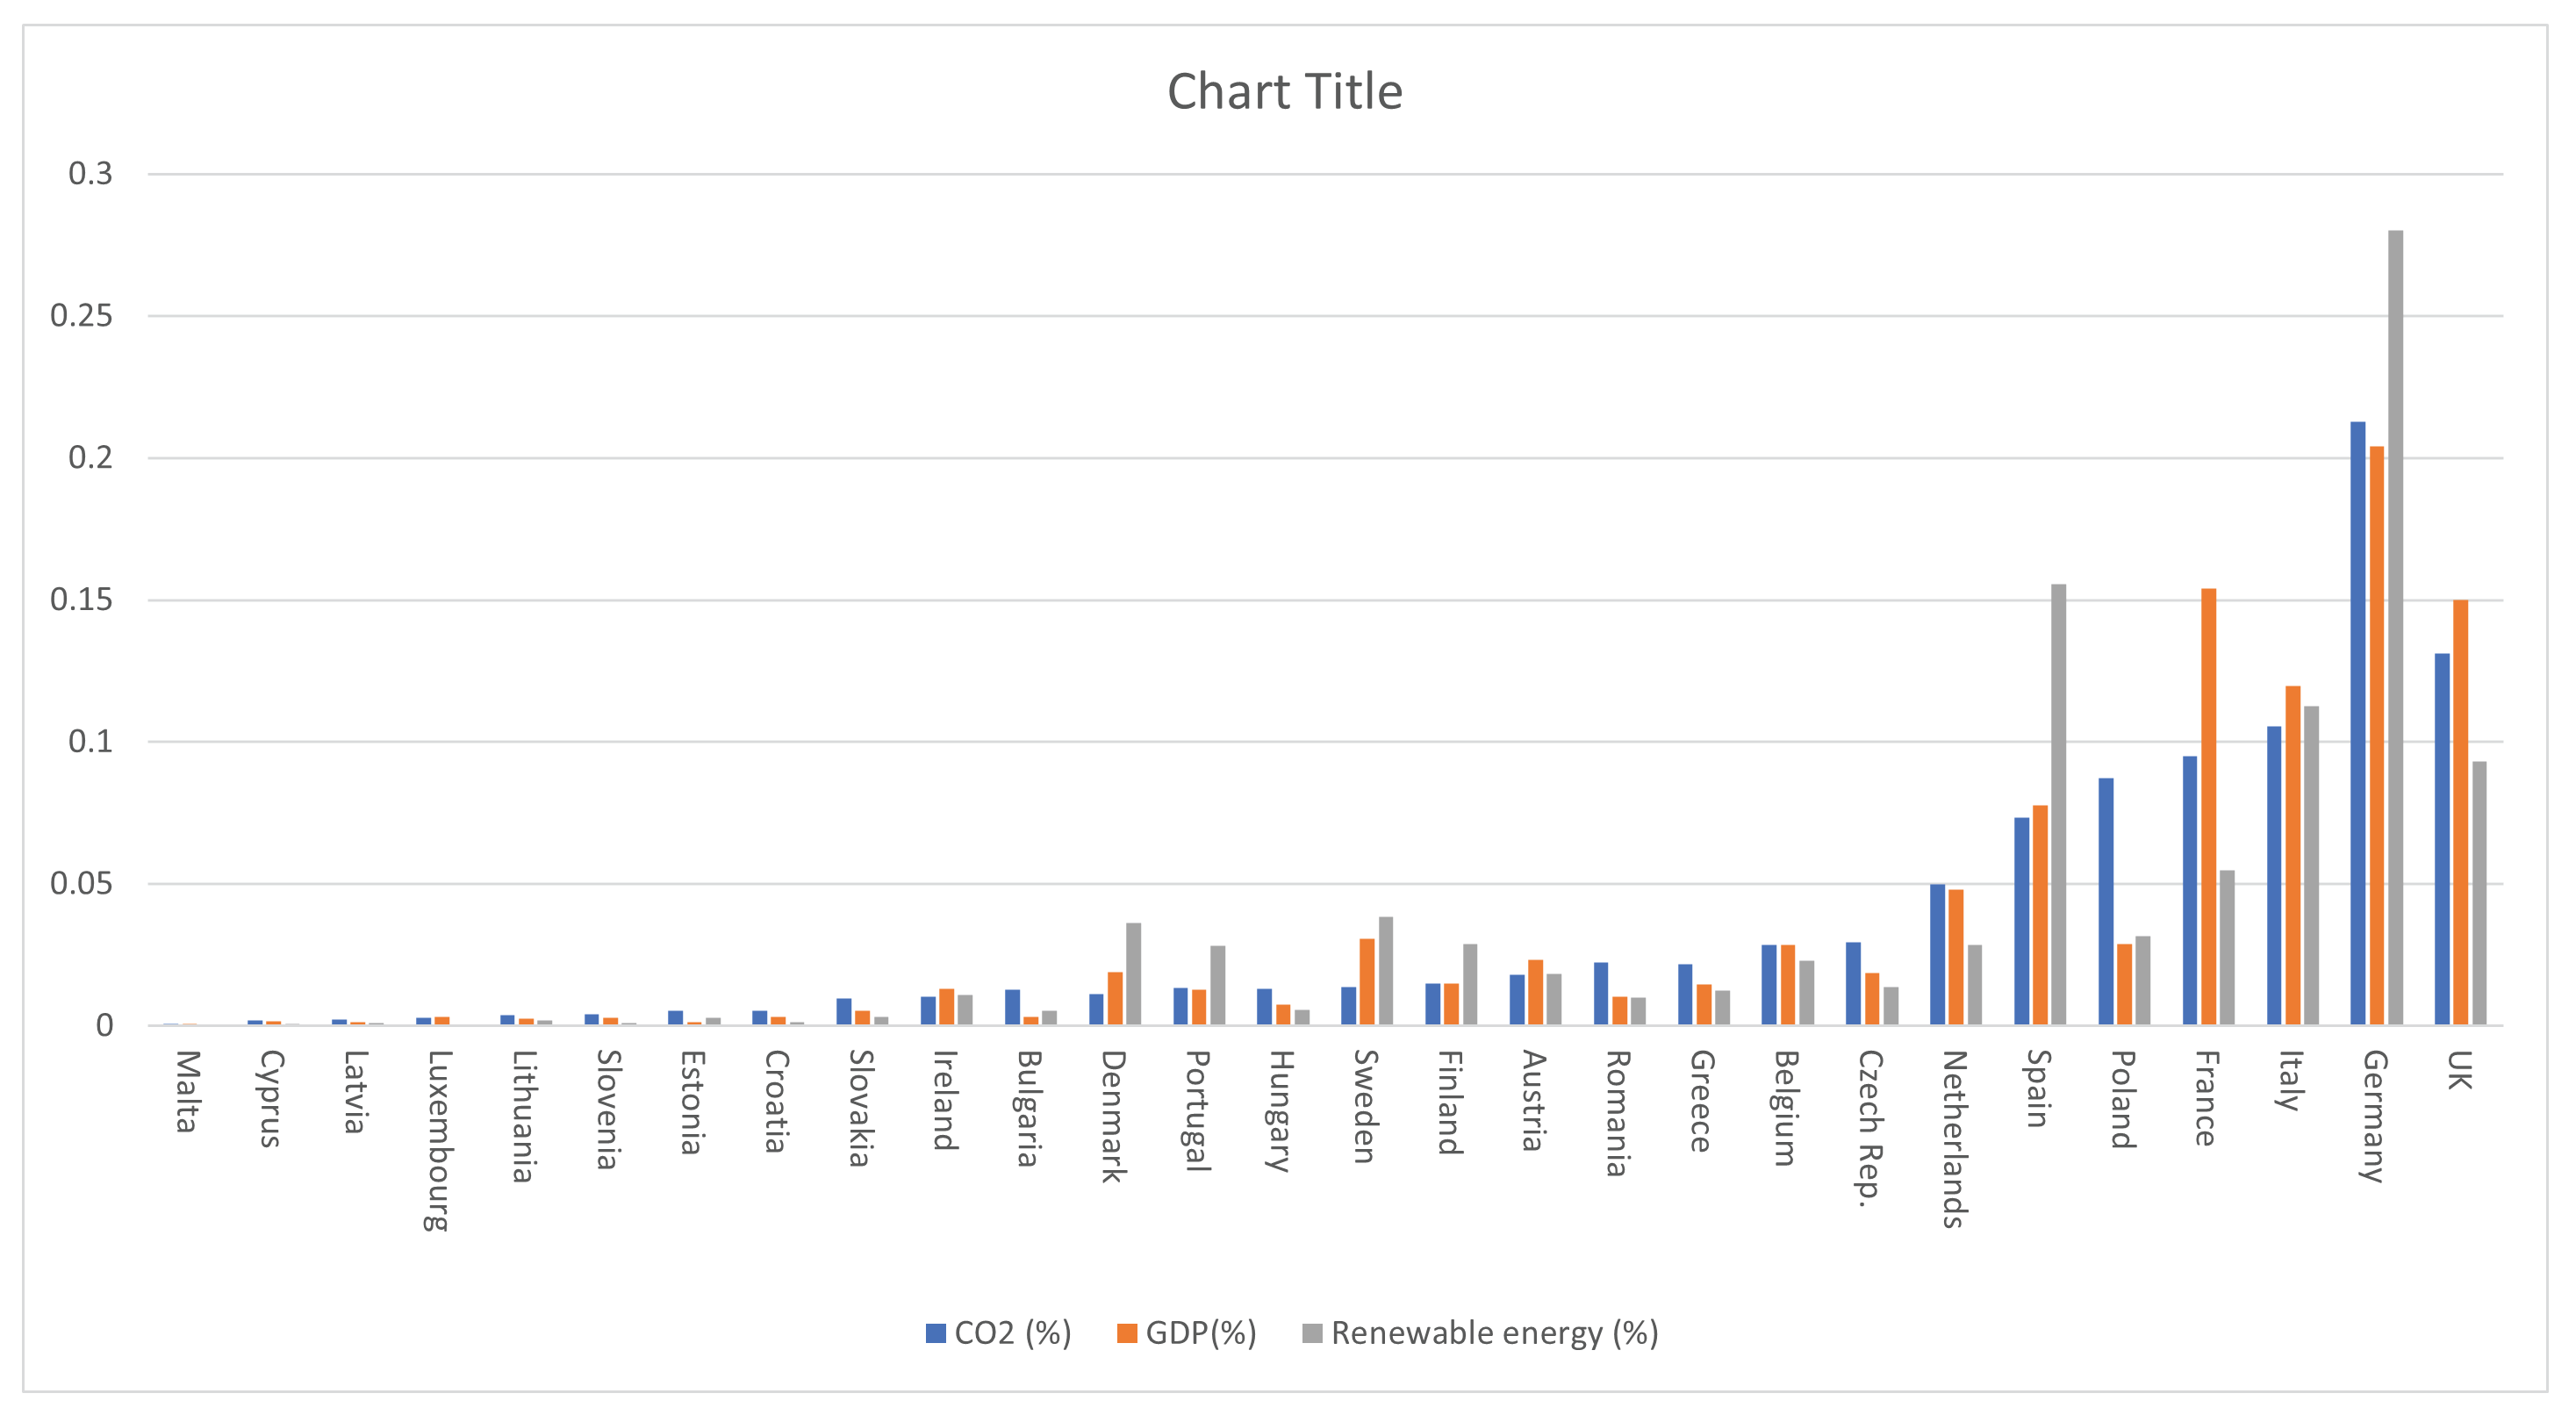The image size is (2576, 1415).
Task: Click Spain's tall gray renewable bar
Action: 2058,804
